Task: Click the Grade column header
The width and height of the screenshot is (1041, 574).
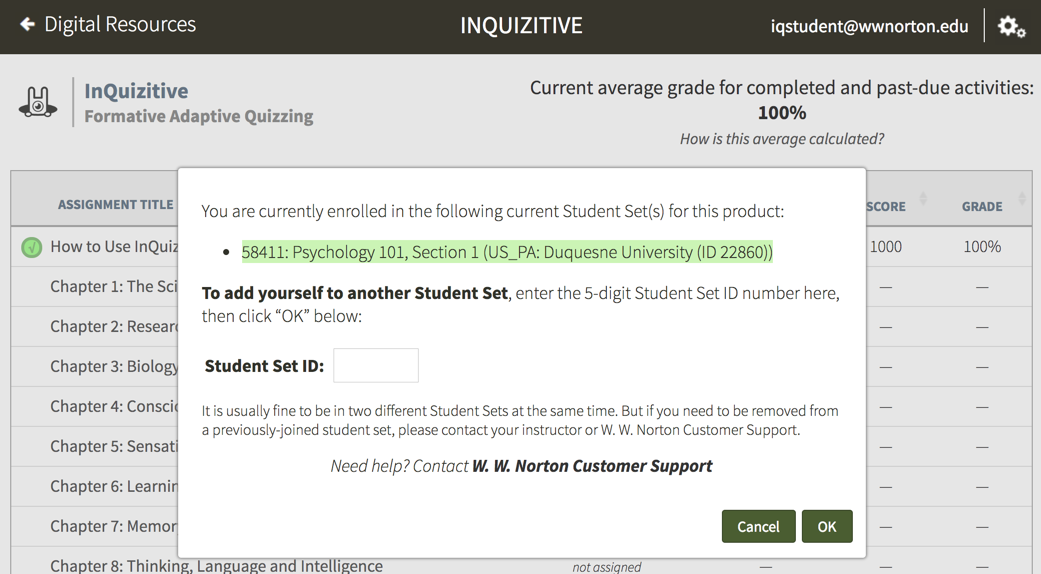Action: [x=981, y=206]
